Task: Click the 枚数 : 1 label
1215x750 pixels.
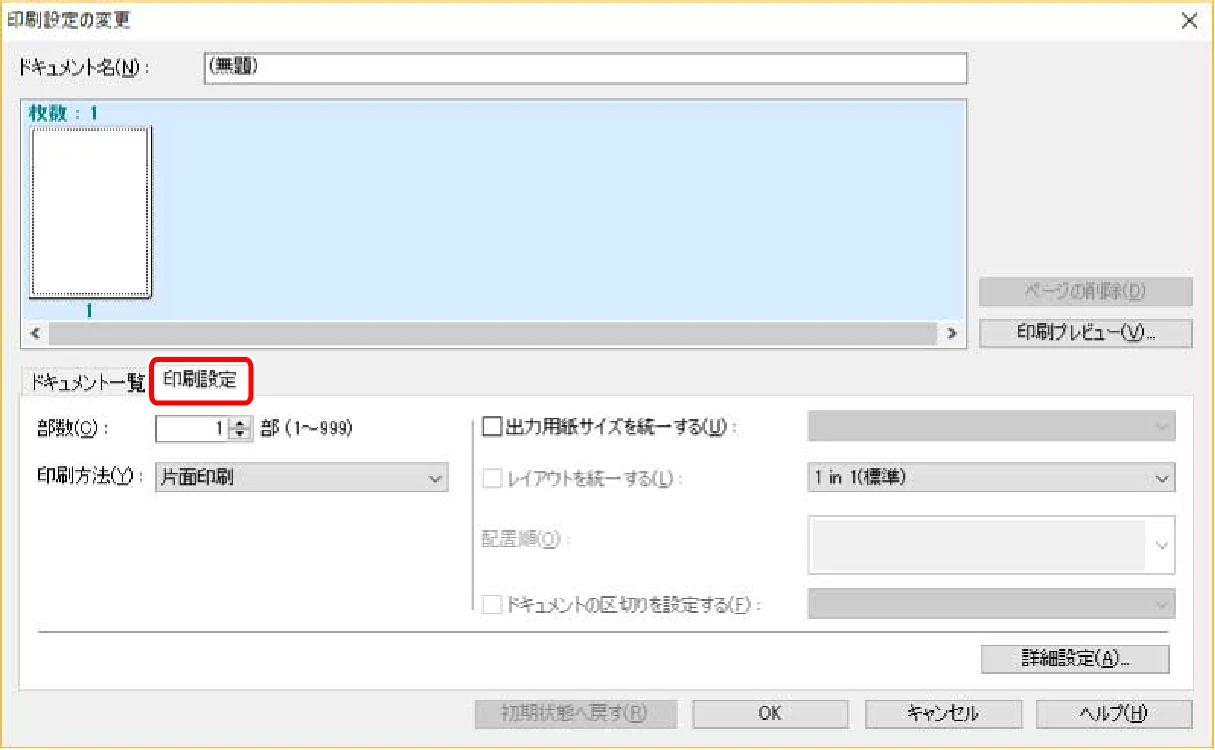Action: pyautogui.click(x=63, y=114)
